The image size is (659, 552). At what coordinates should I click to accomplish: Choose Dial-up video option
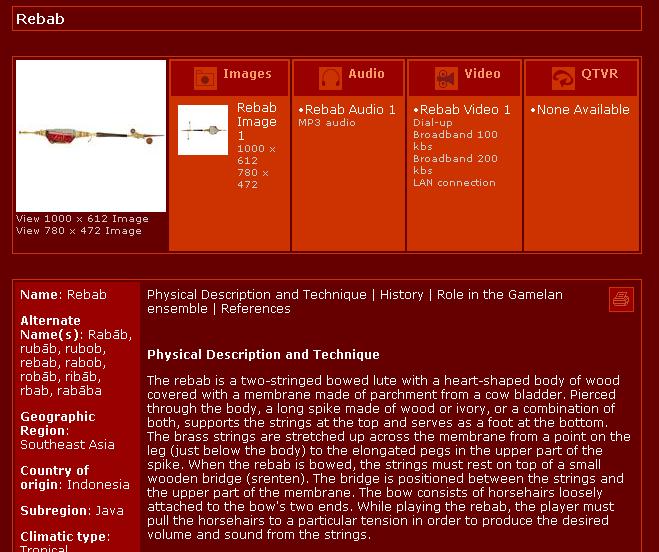click(432, 123)
